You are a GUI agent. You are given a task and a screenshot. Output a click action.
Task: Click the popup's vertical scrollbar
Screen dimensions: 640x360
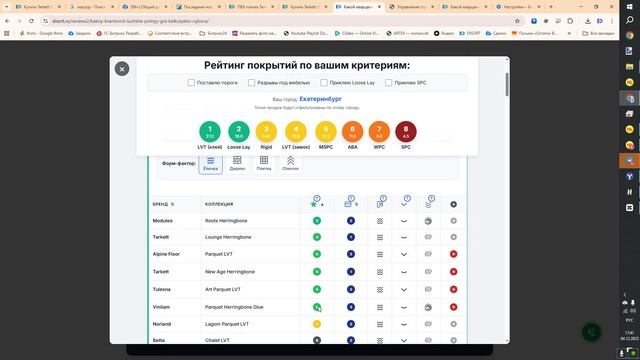pos(507,84)
